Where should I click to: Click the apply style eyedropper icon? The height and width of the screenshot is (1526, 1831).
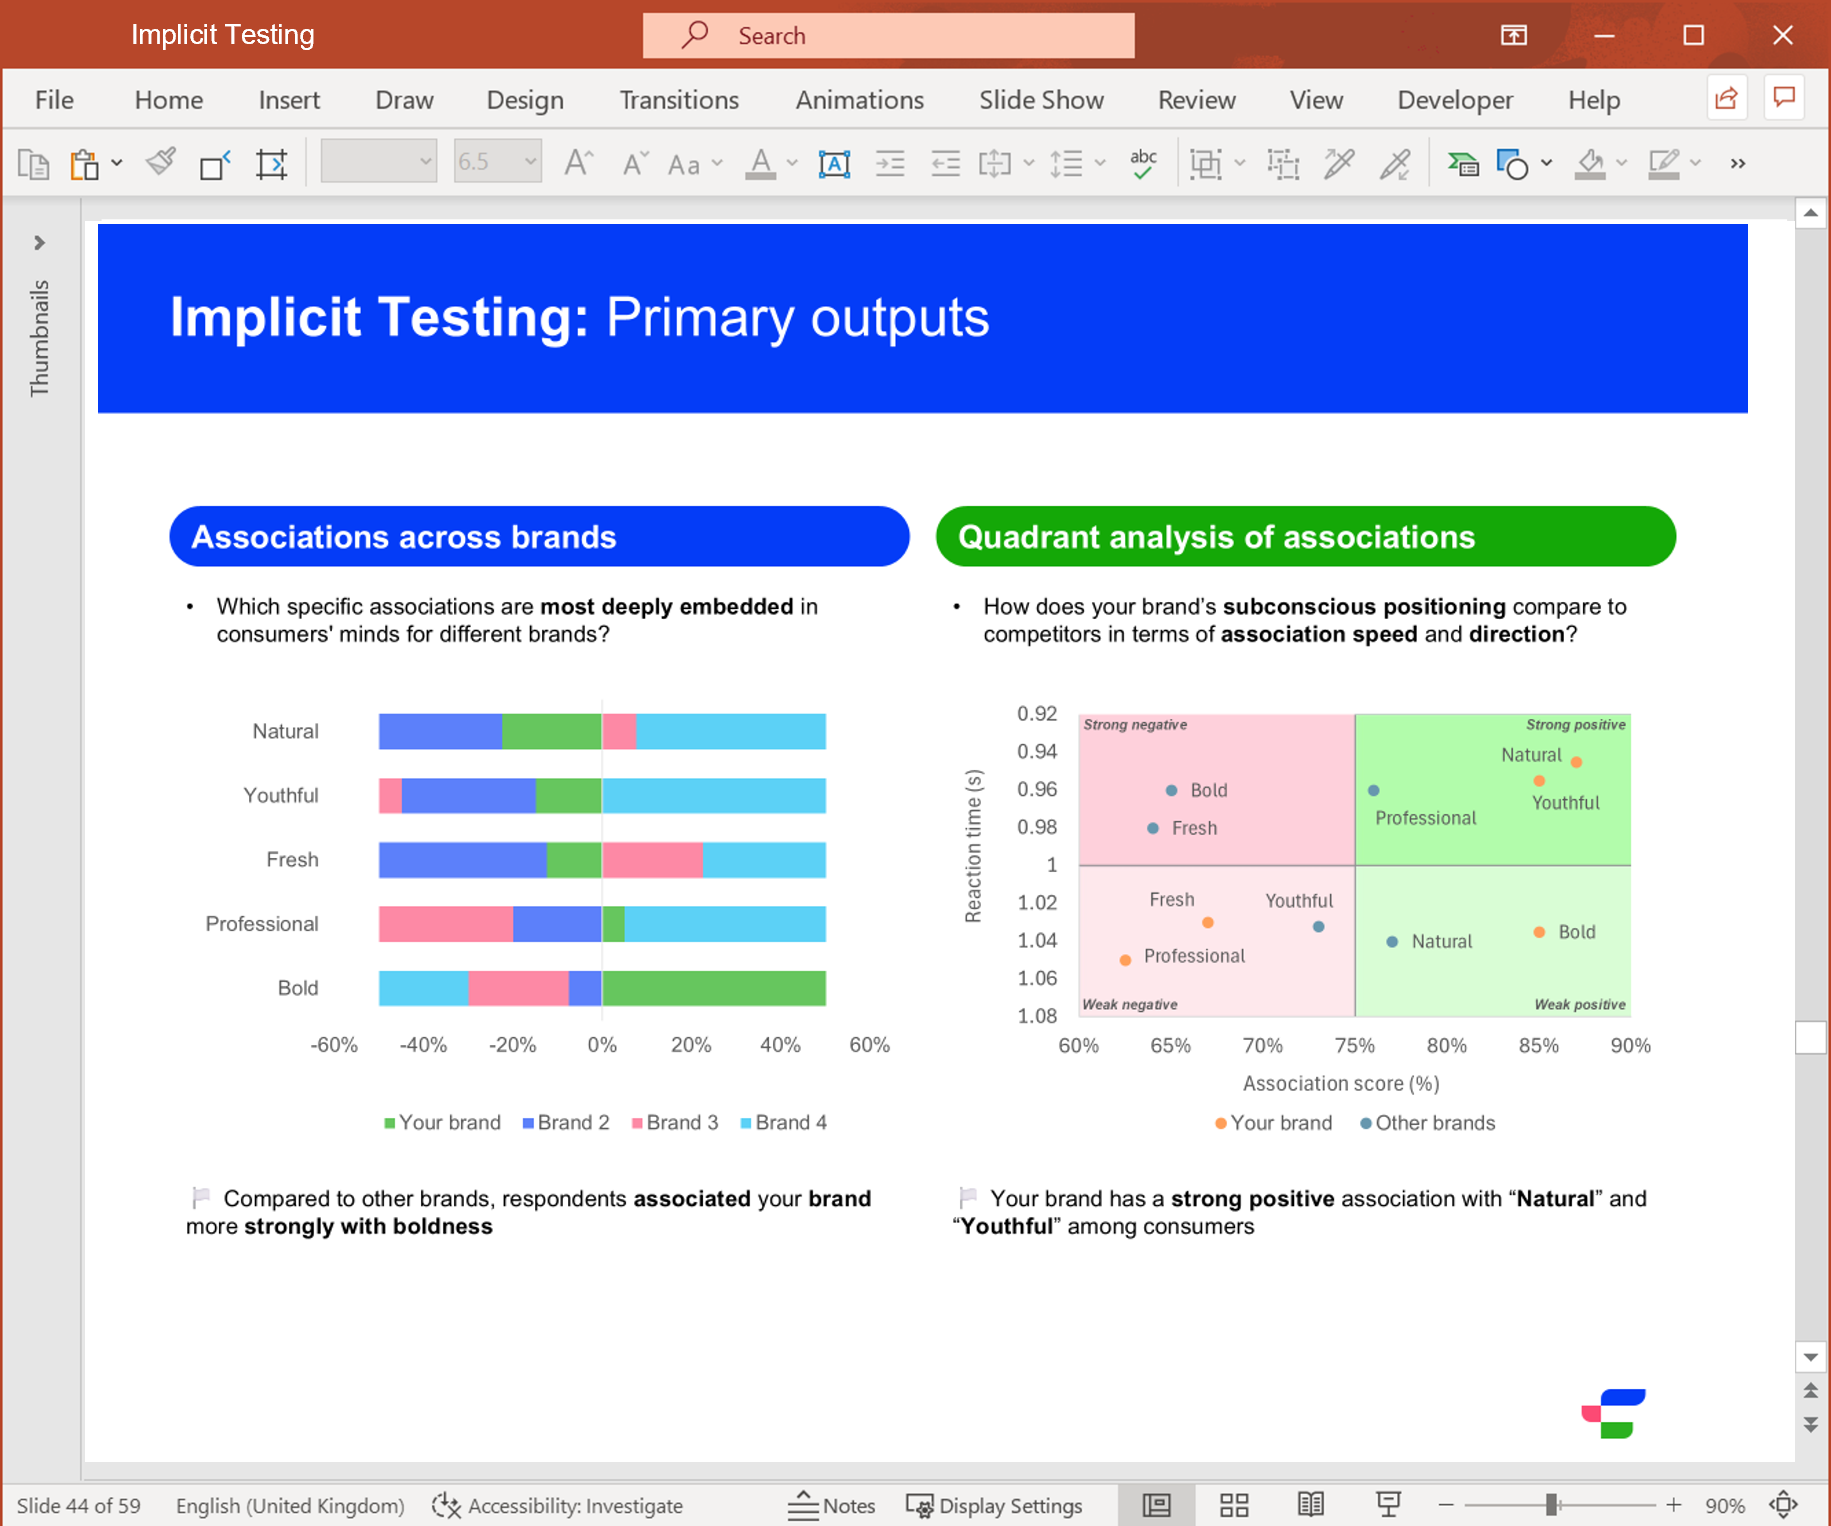(x=1395, y=163)
